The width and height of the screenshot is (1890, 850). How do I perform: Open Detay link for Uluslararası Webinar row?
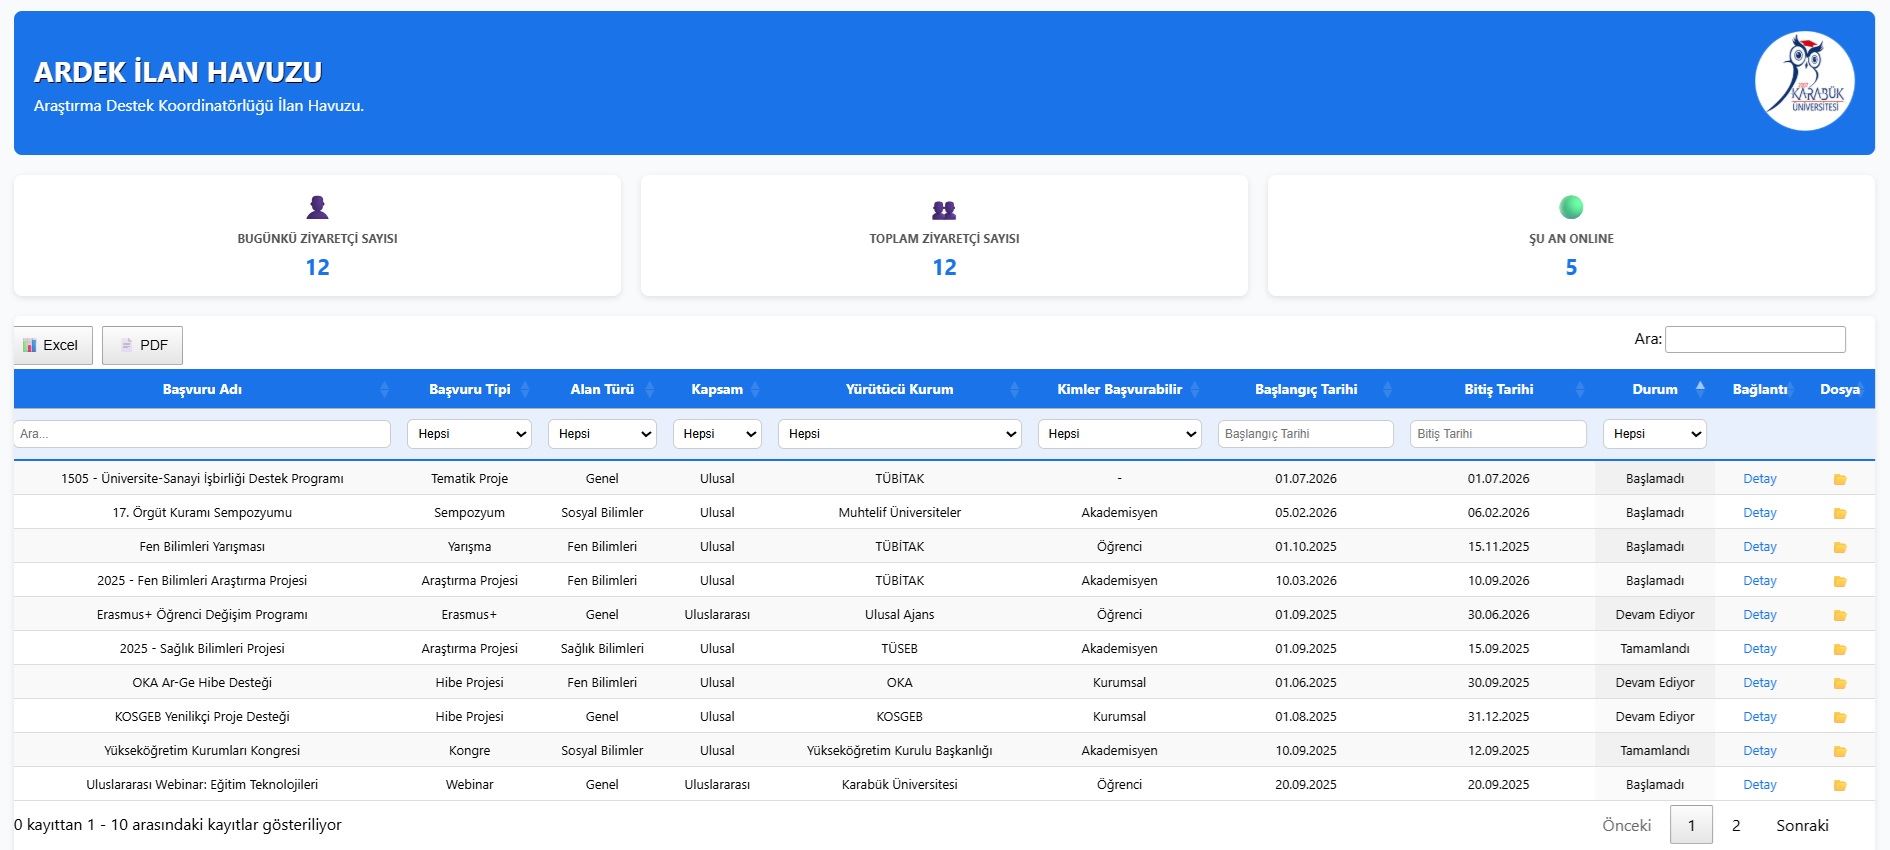point(1759,785)
